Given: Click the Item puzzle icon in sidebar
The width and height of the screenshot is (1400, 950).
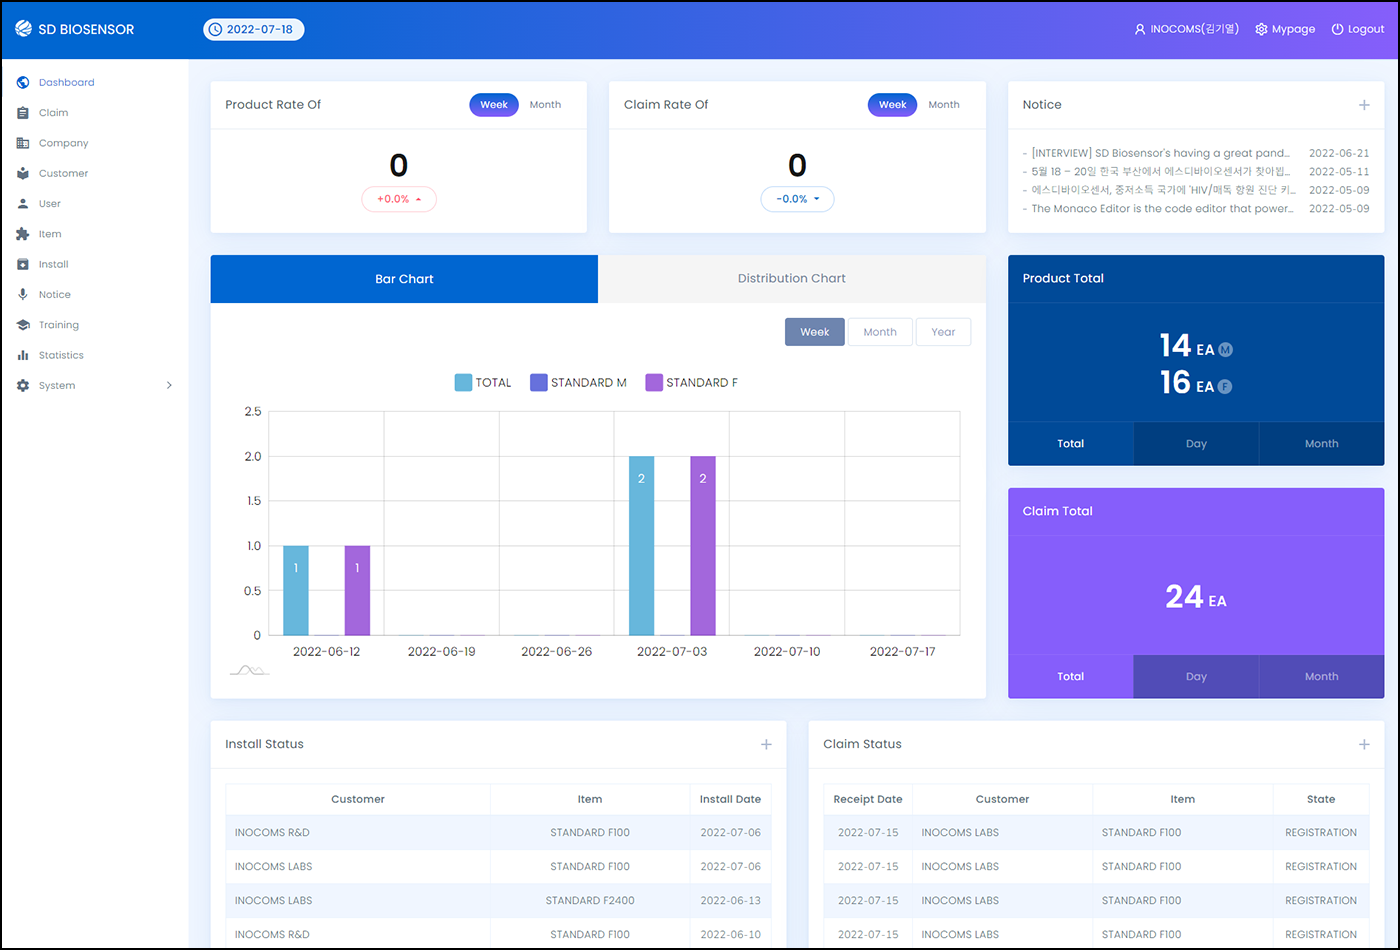Looking at the screenshot, I should pyautogui.click(x=23, y=234).
